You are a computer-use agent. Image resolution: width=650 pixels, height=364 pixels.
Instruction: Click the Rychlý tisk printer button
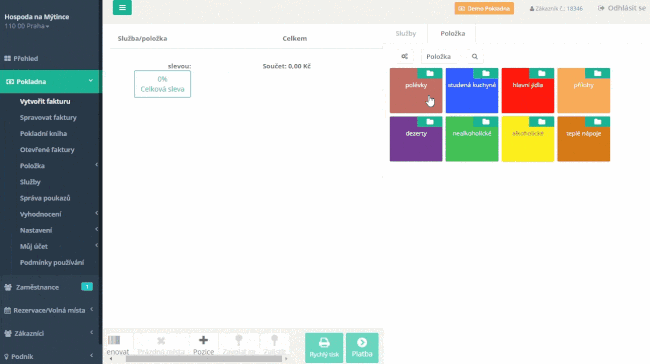coord(324,347)
